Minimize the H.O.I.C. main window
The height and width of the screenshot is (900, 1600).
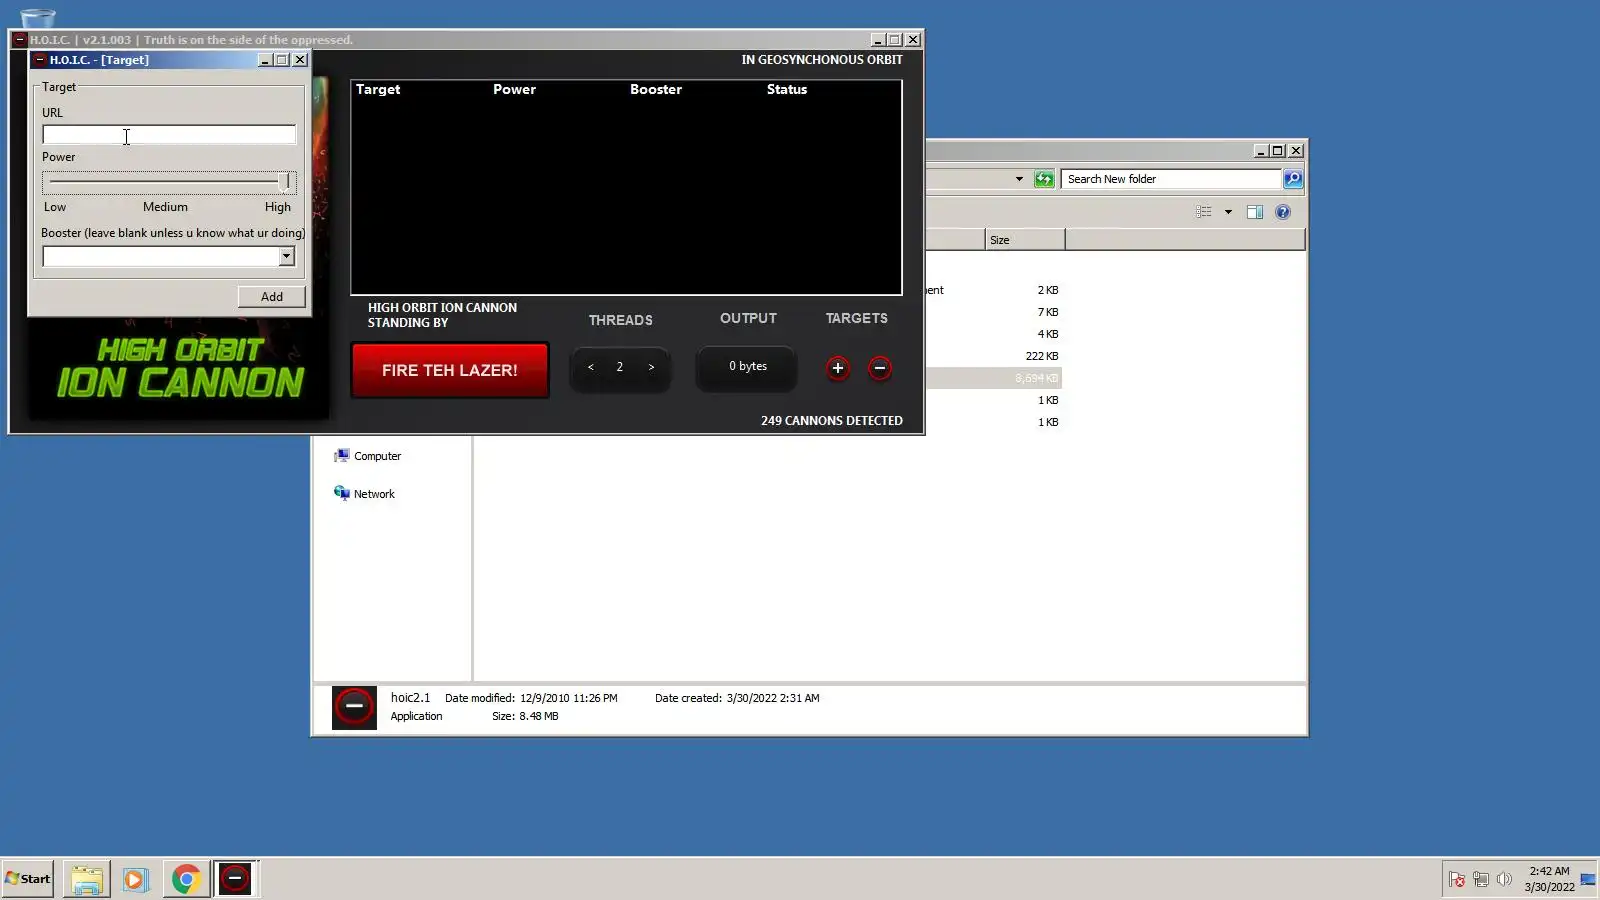(x=877, y=40)
